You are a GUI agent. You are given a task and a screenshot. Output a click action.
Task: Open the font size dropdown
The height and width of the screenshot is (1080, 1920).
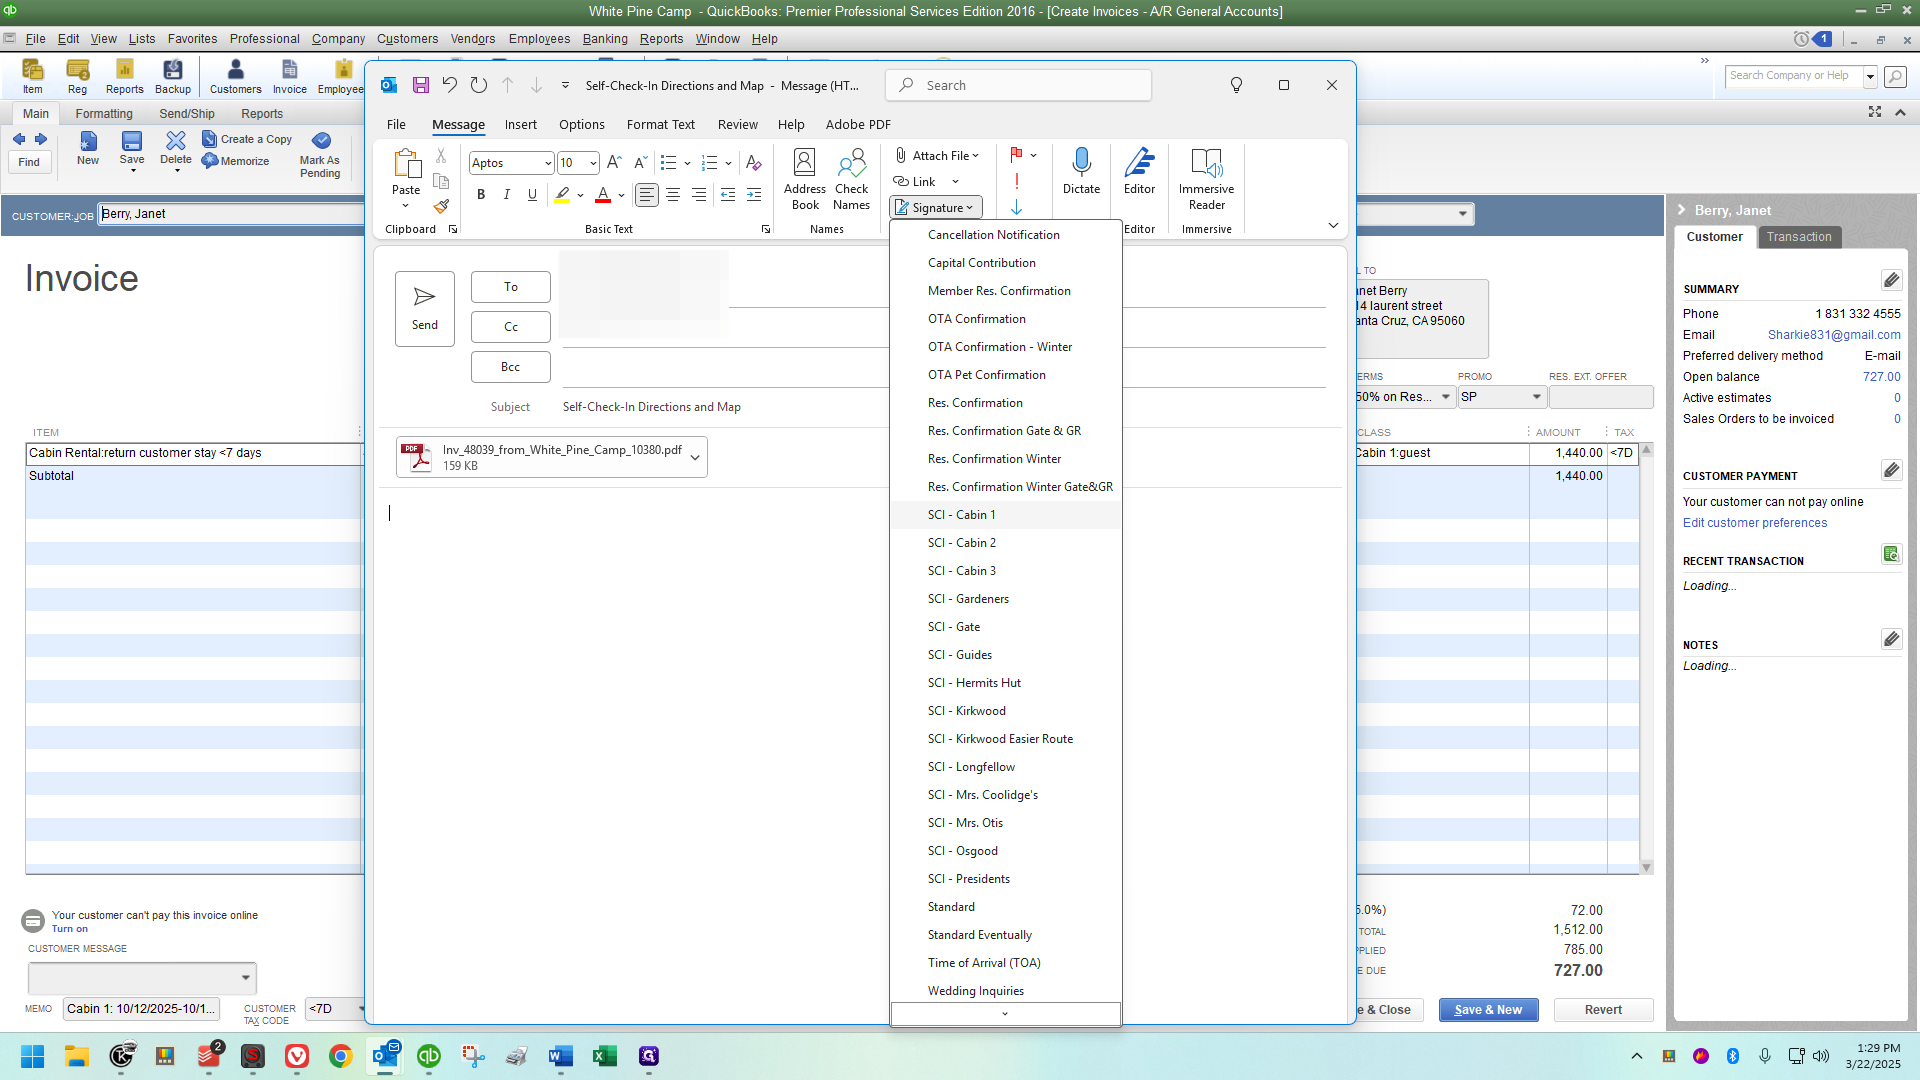pyautogui.click(x=593, y=163)
